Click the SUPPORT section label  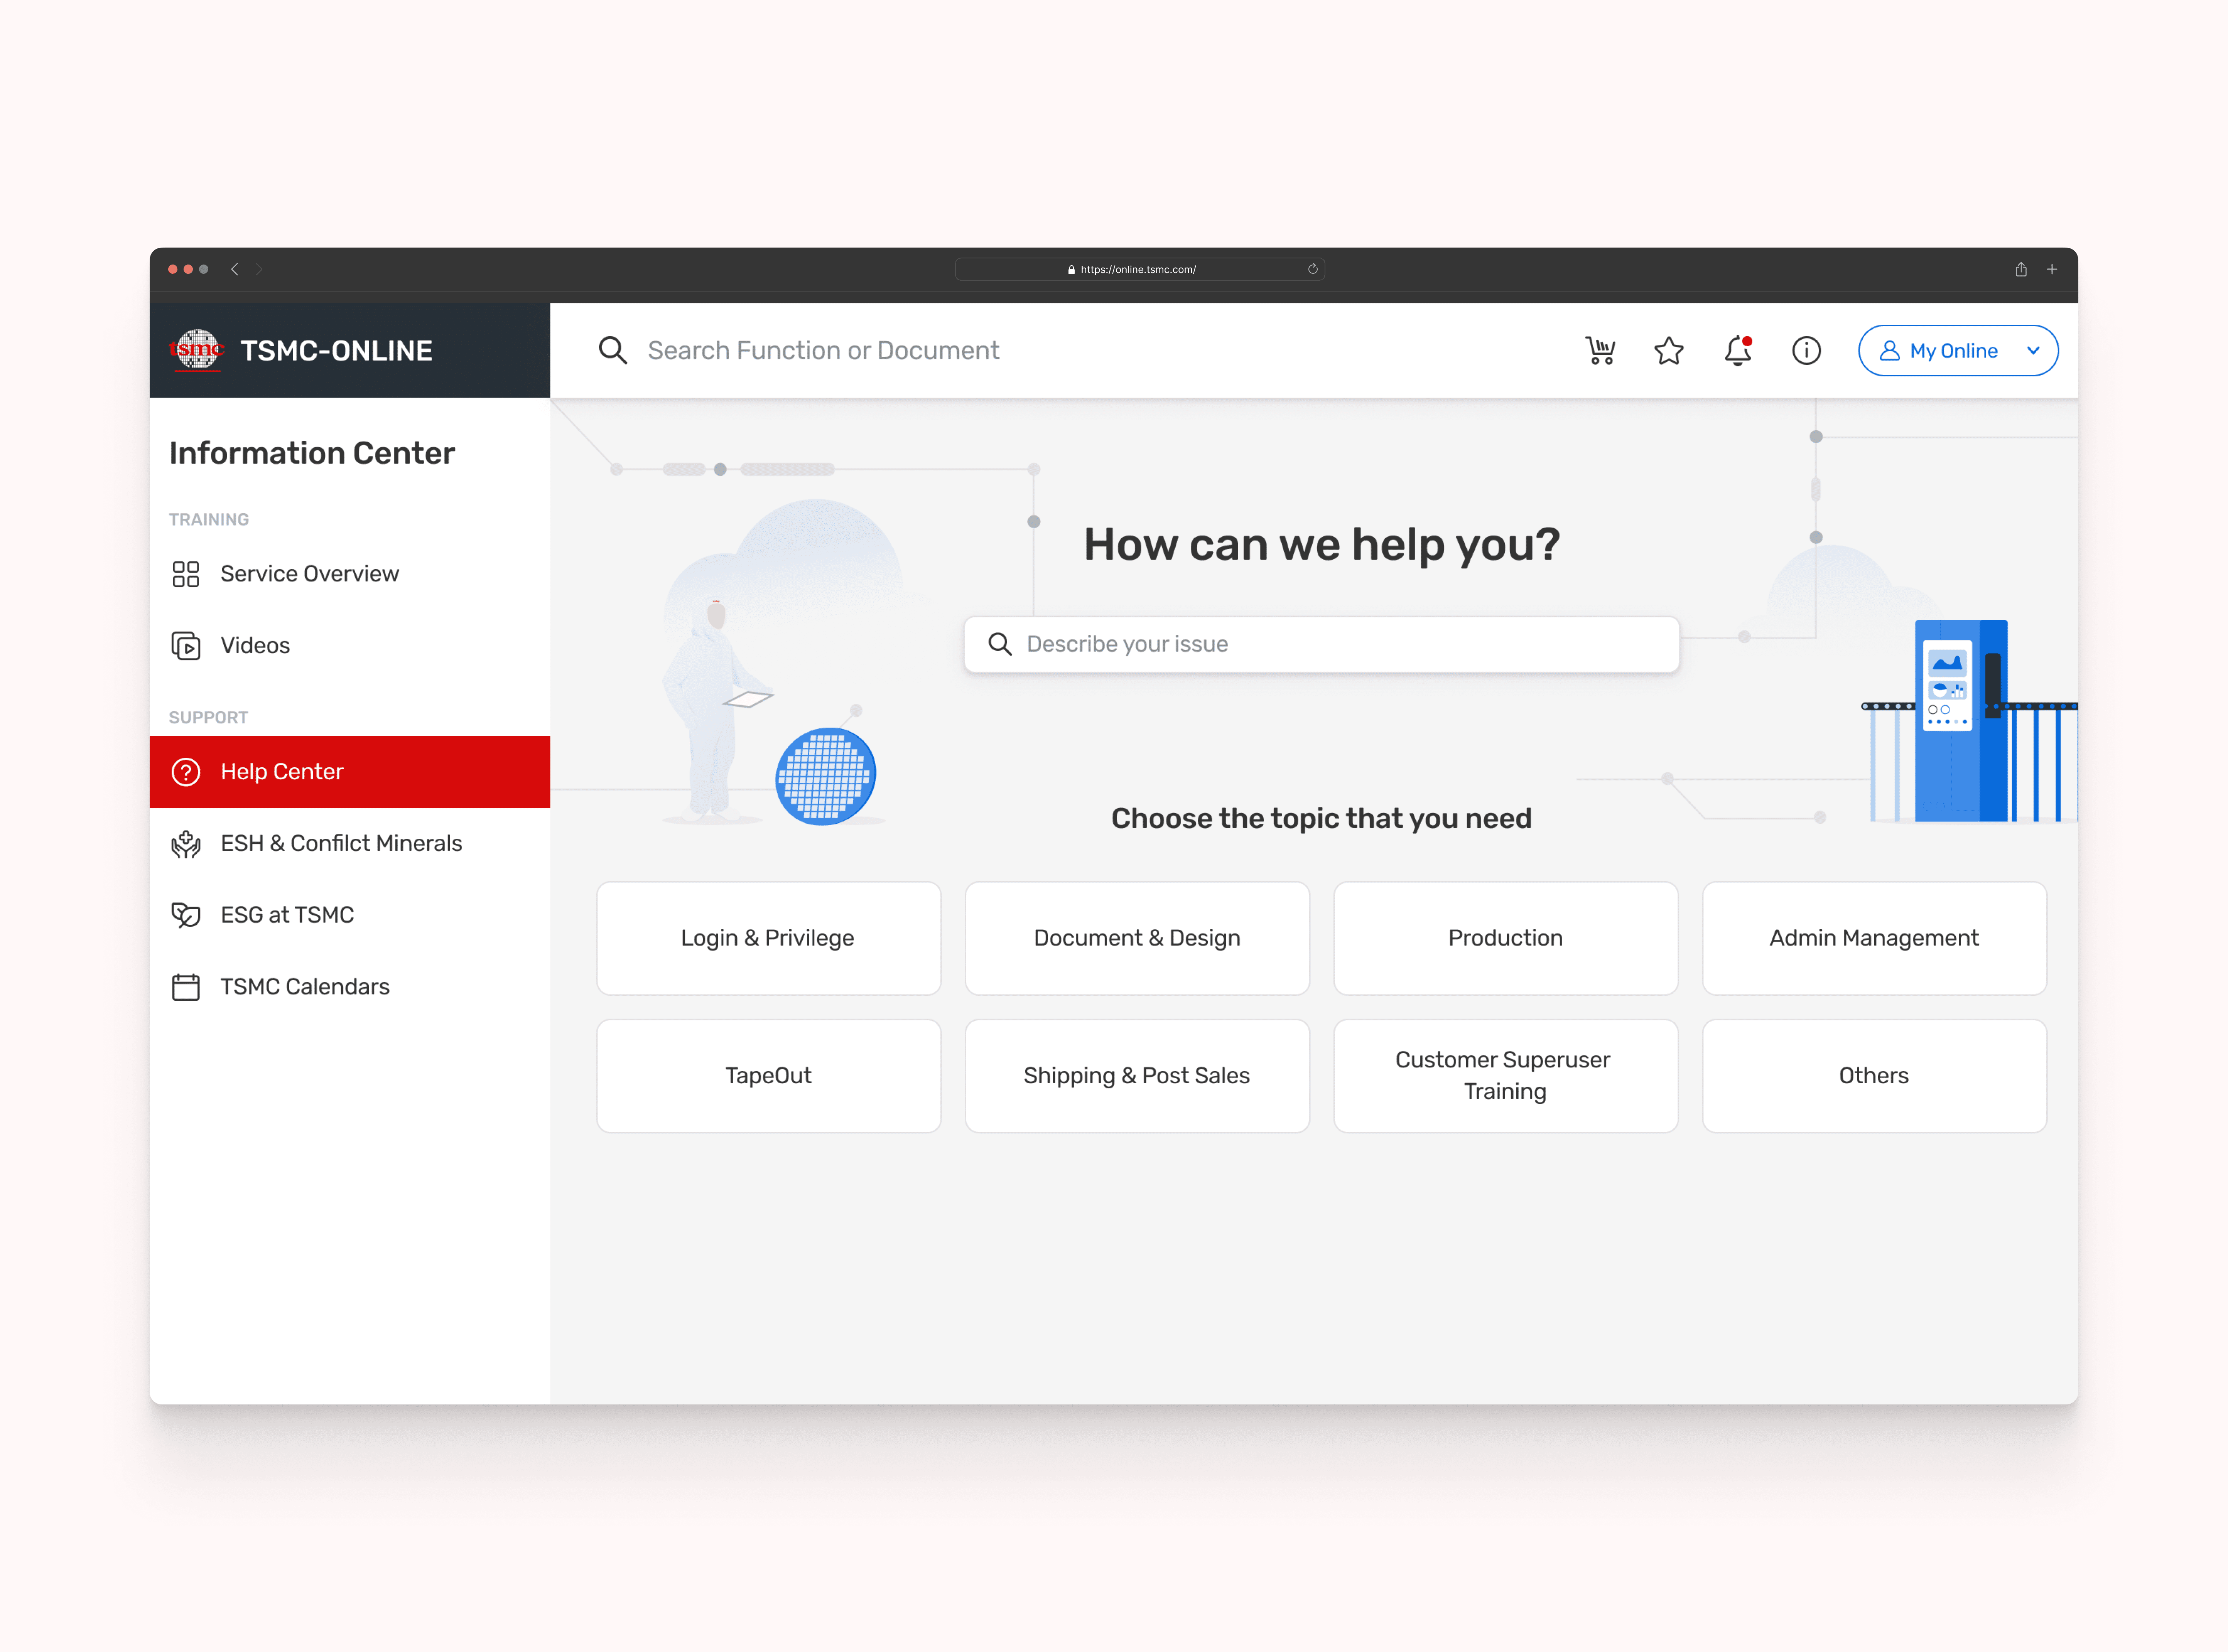point(208,718)
